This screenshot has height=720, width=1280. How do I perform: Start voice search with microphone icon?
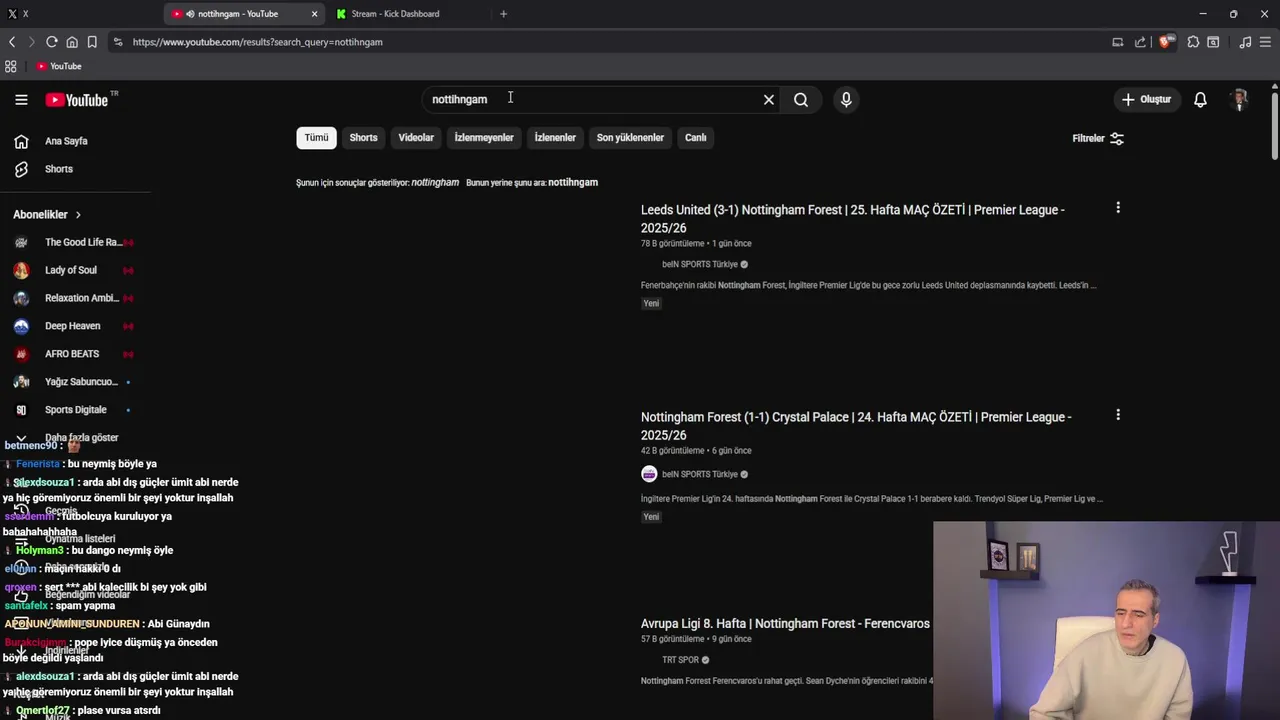click(846, 99)
